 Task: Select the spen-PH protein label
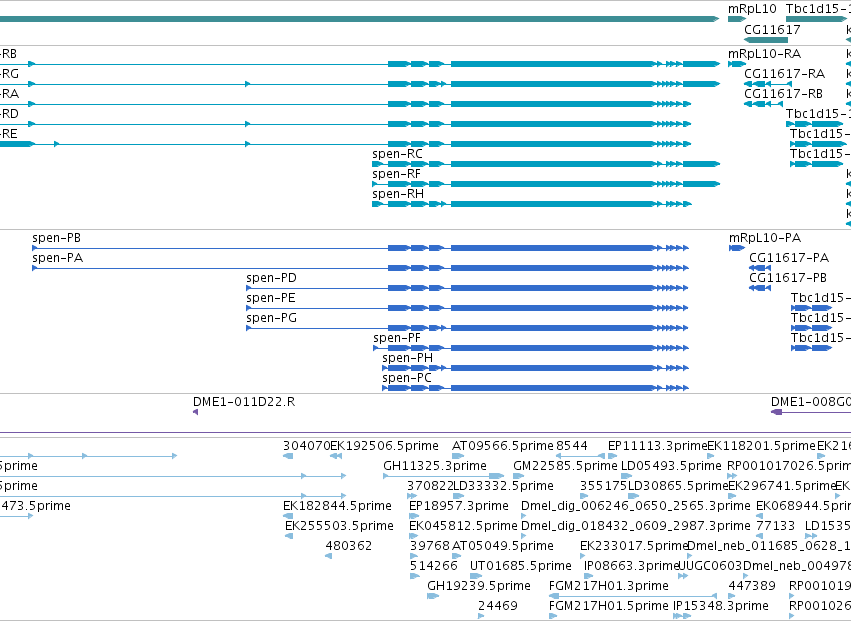coord(408,359)
